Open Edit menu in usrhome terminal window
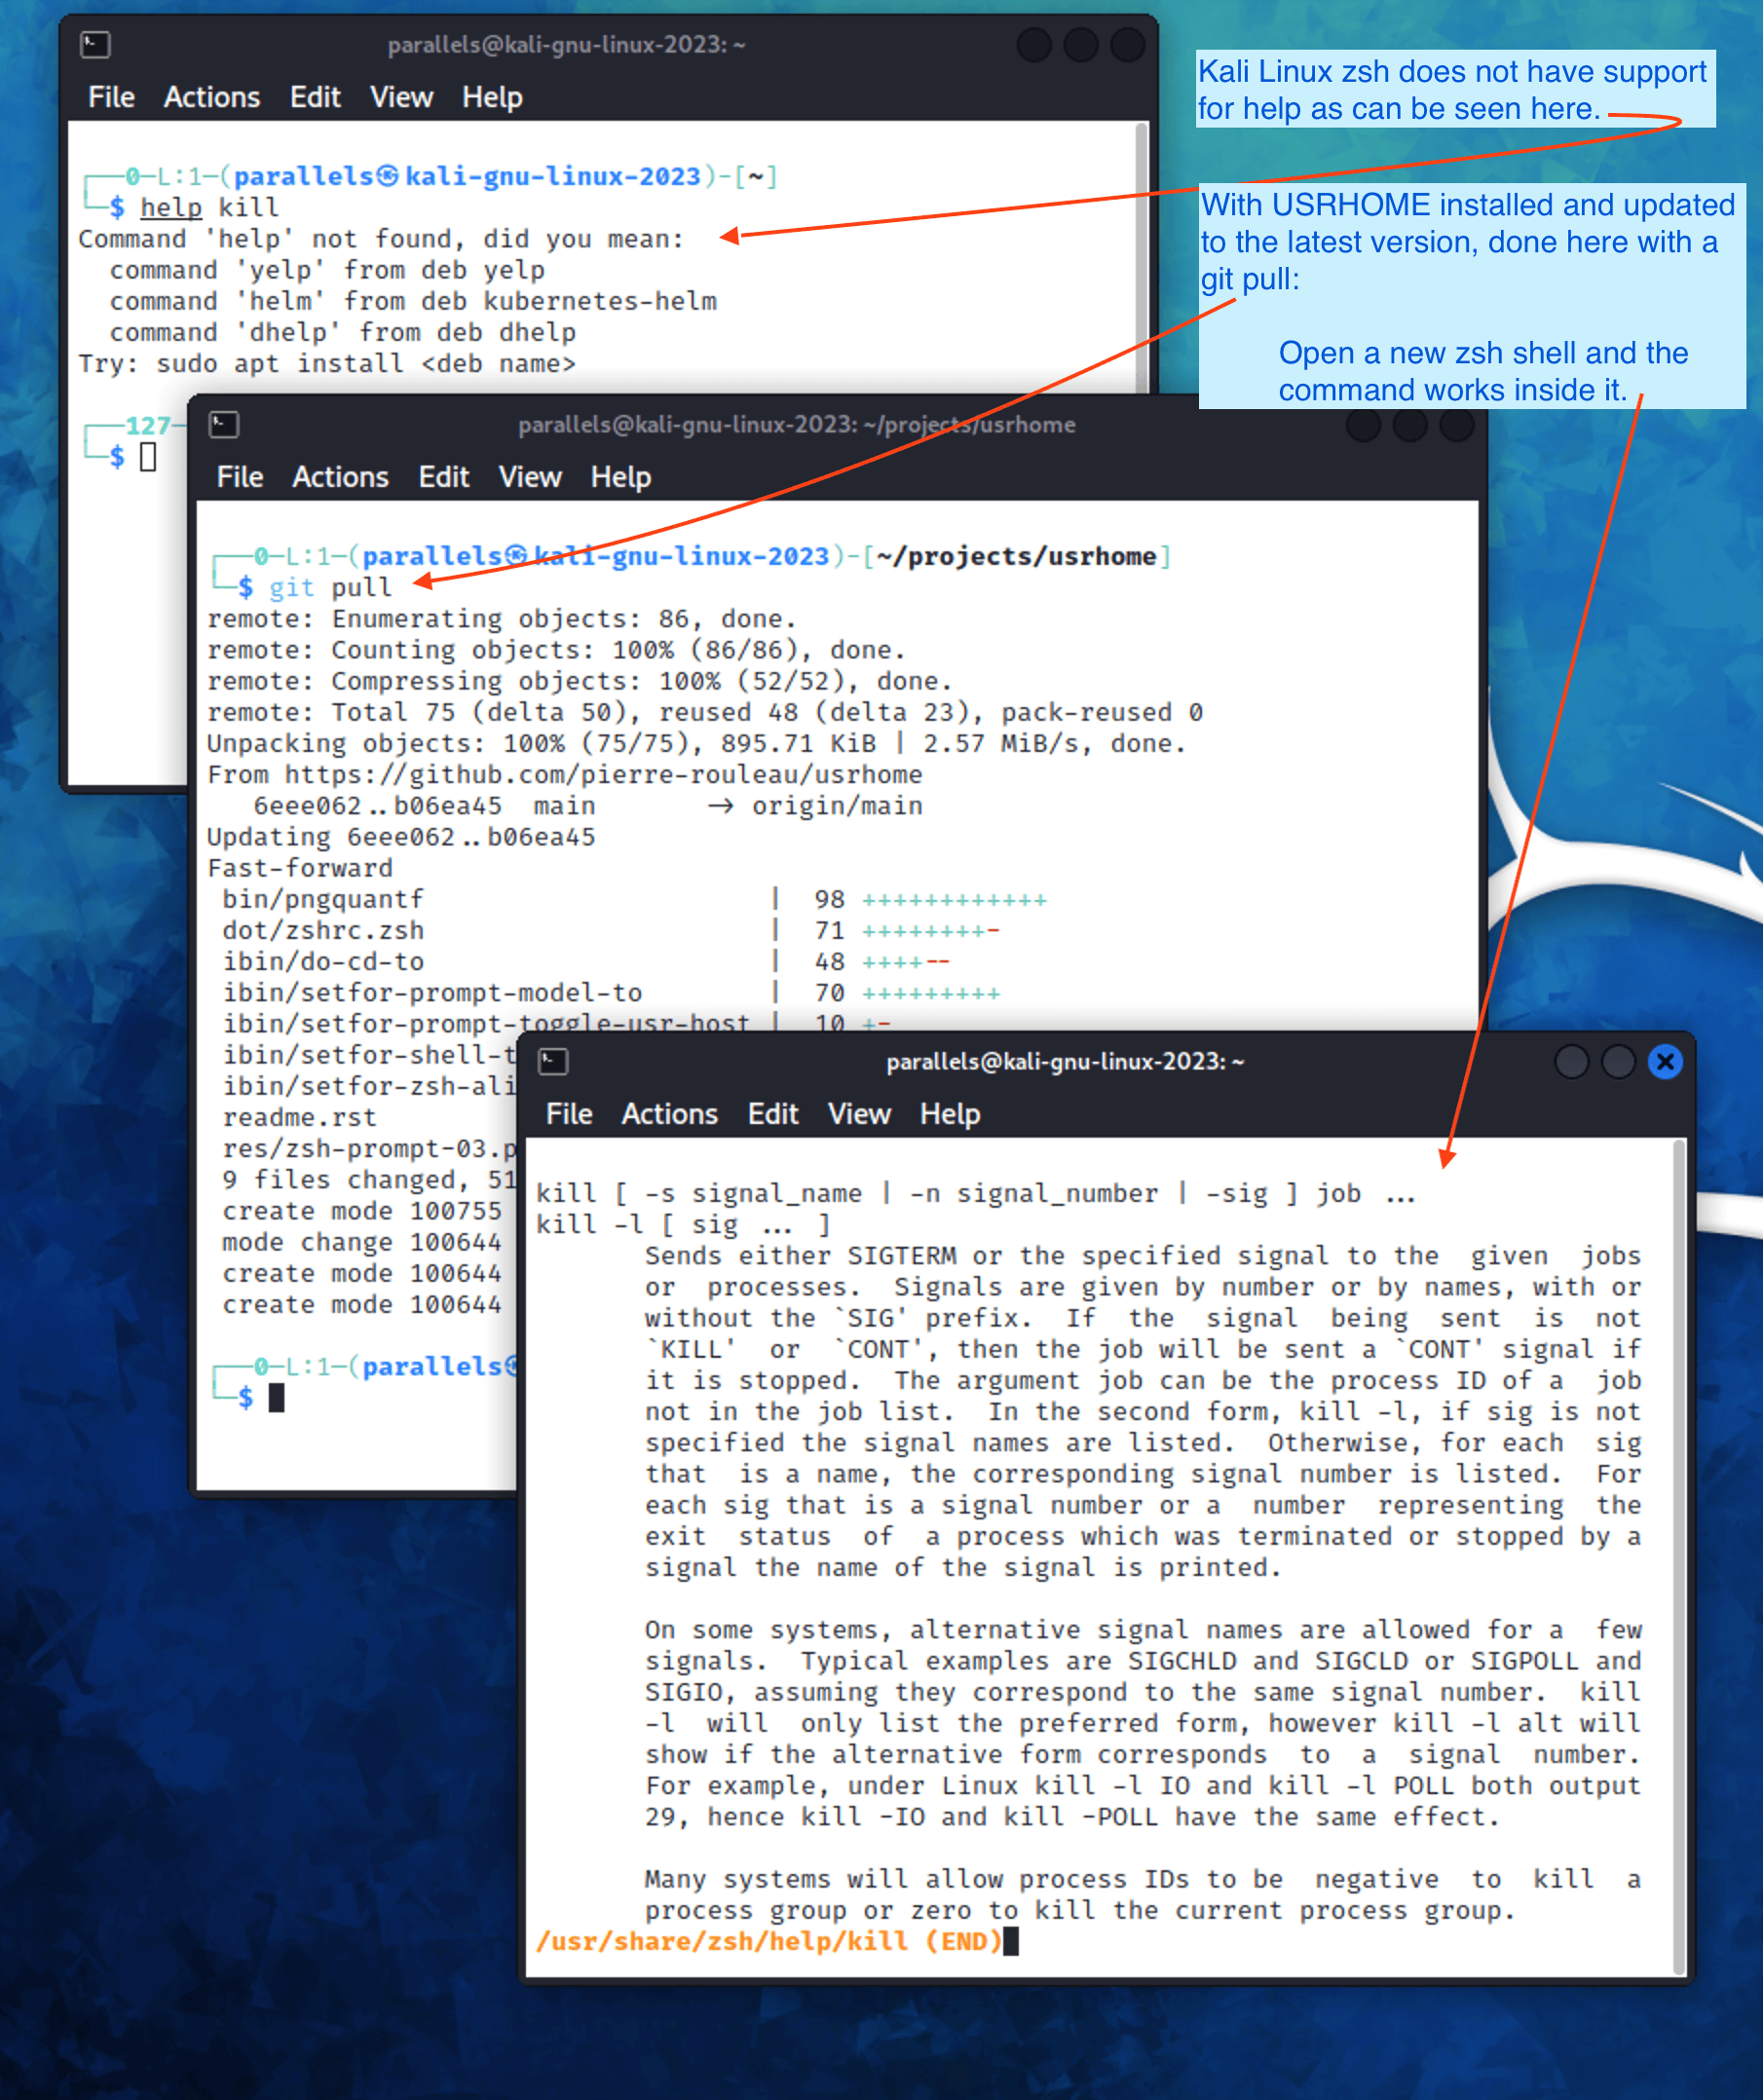Viewport: 1763px width, 2100px height. (444, 477)
